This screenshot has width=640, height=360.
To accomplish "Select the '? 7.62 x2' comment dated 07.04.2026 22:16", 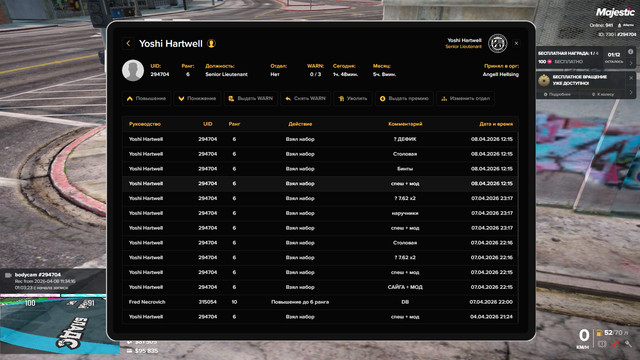I will pyautogui.click(x=405, y=258).
